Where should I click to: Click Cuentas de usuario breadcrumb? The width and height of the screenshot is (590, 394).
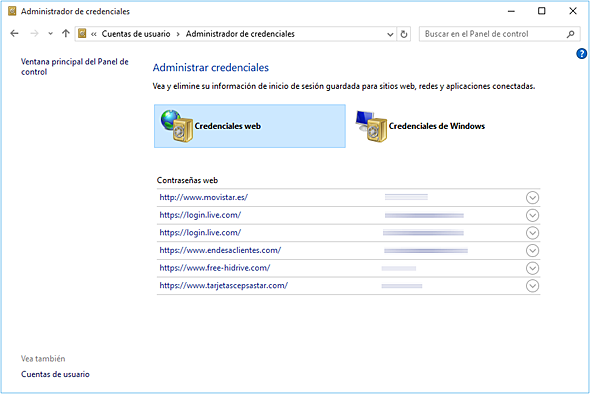(136, 34)
